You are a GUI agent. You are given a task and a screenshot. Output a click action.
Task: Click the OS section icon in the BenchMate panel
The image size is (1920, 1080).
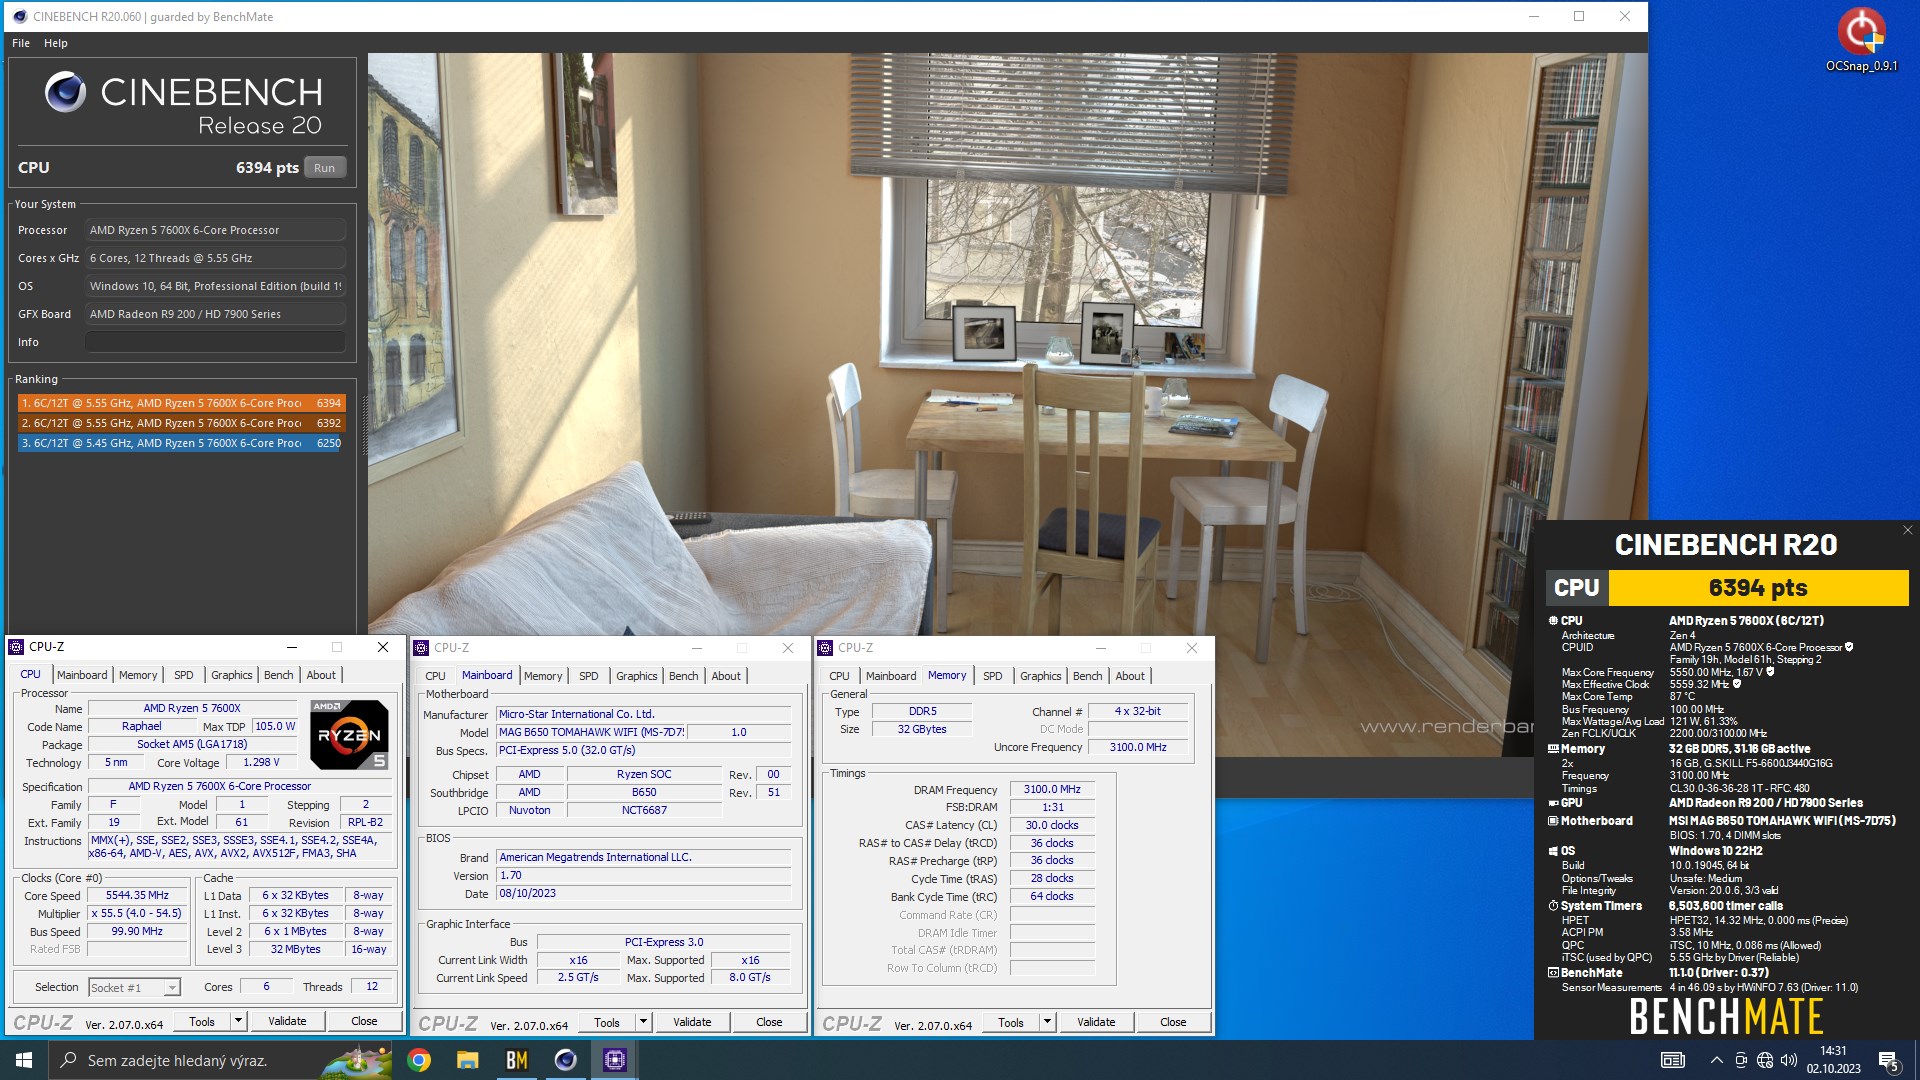coord(1553,851)
